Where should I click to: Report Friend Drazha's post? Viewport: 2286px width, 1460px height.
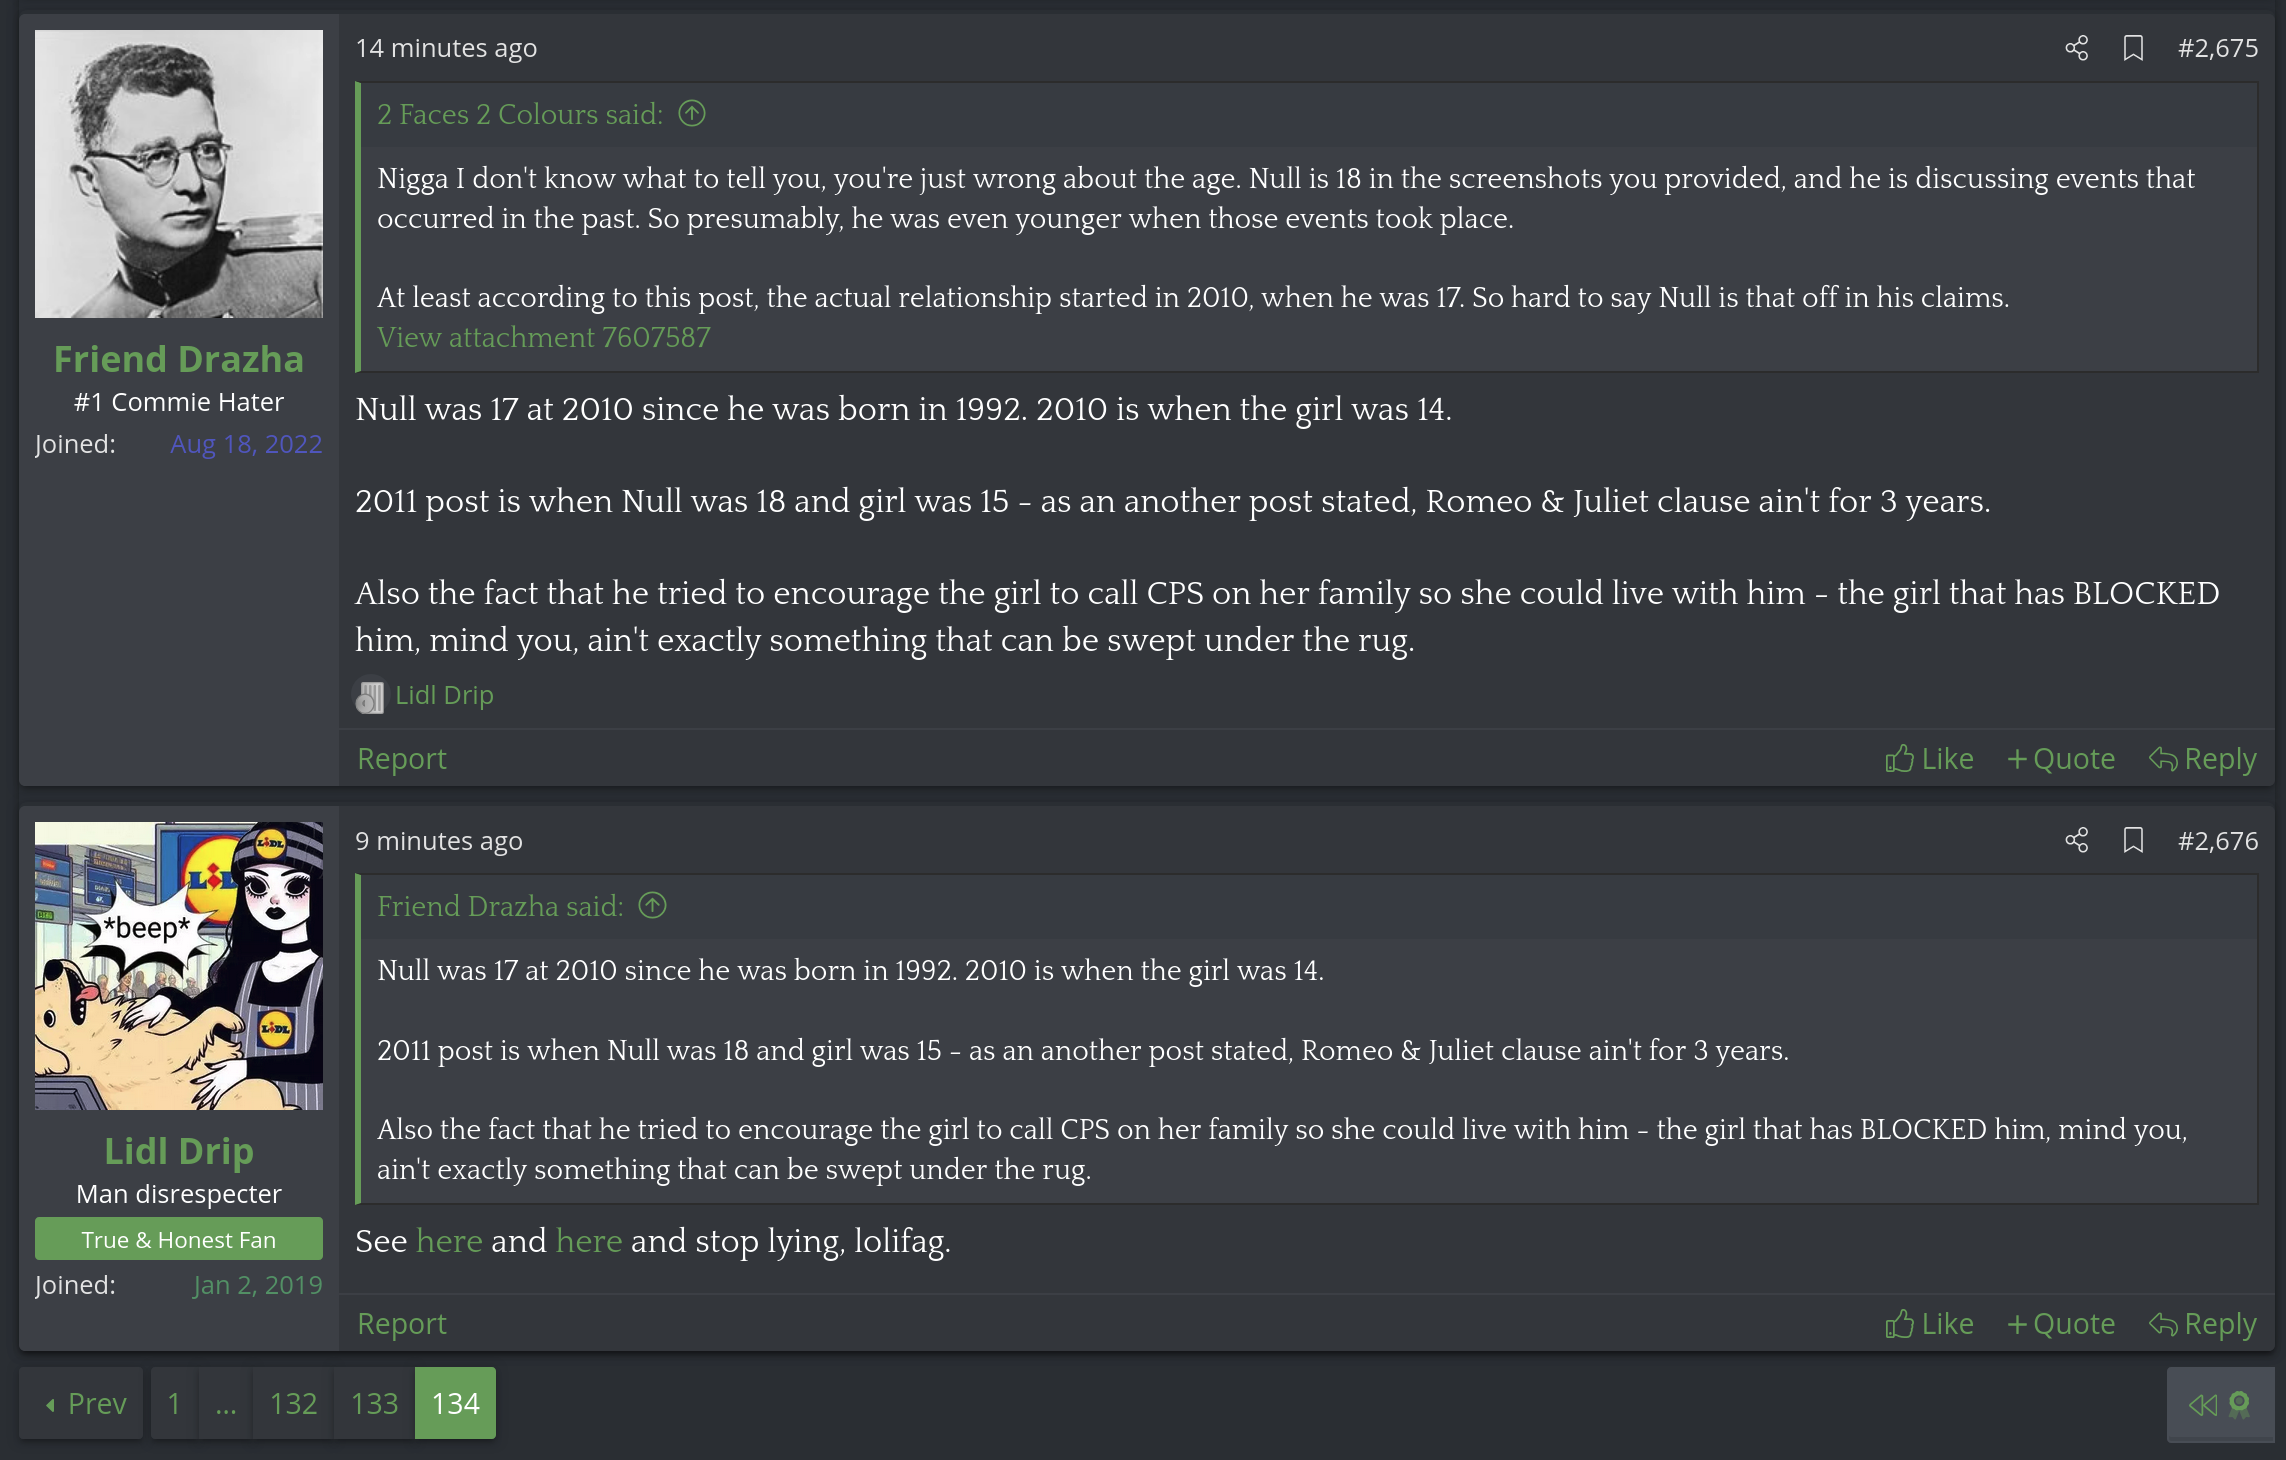click(401, 759)
